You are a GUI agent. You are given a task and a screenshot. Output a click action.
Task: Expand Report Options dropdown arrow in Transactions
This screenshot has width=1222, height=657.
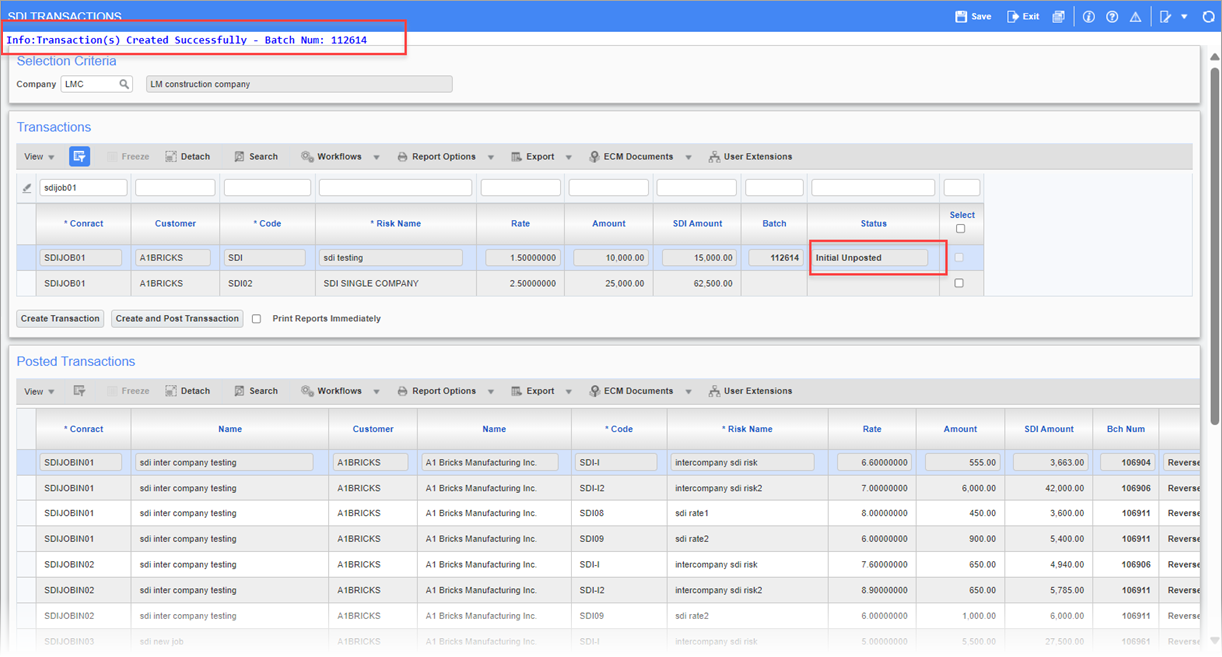coord(491,158)
